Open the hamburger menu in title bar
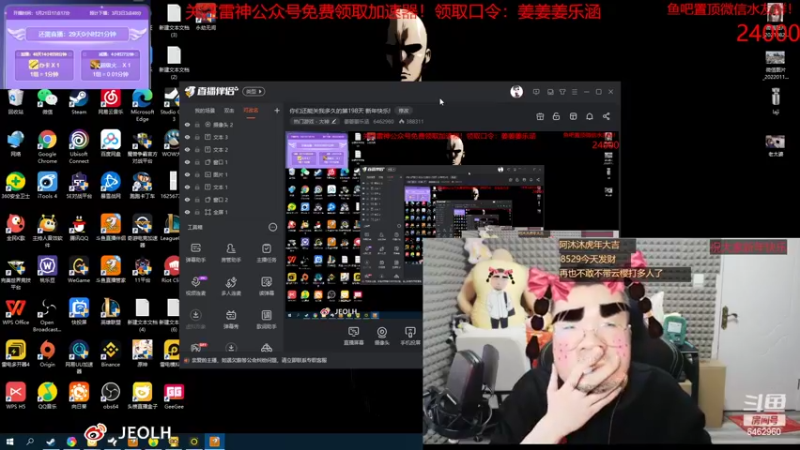 (x=574, y=92)
